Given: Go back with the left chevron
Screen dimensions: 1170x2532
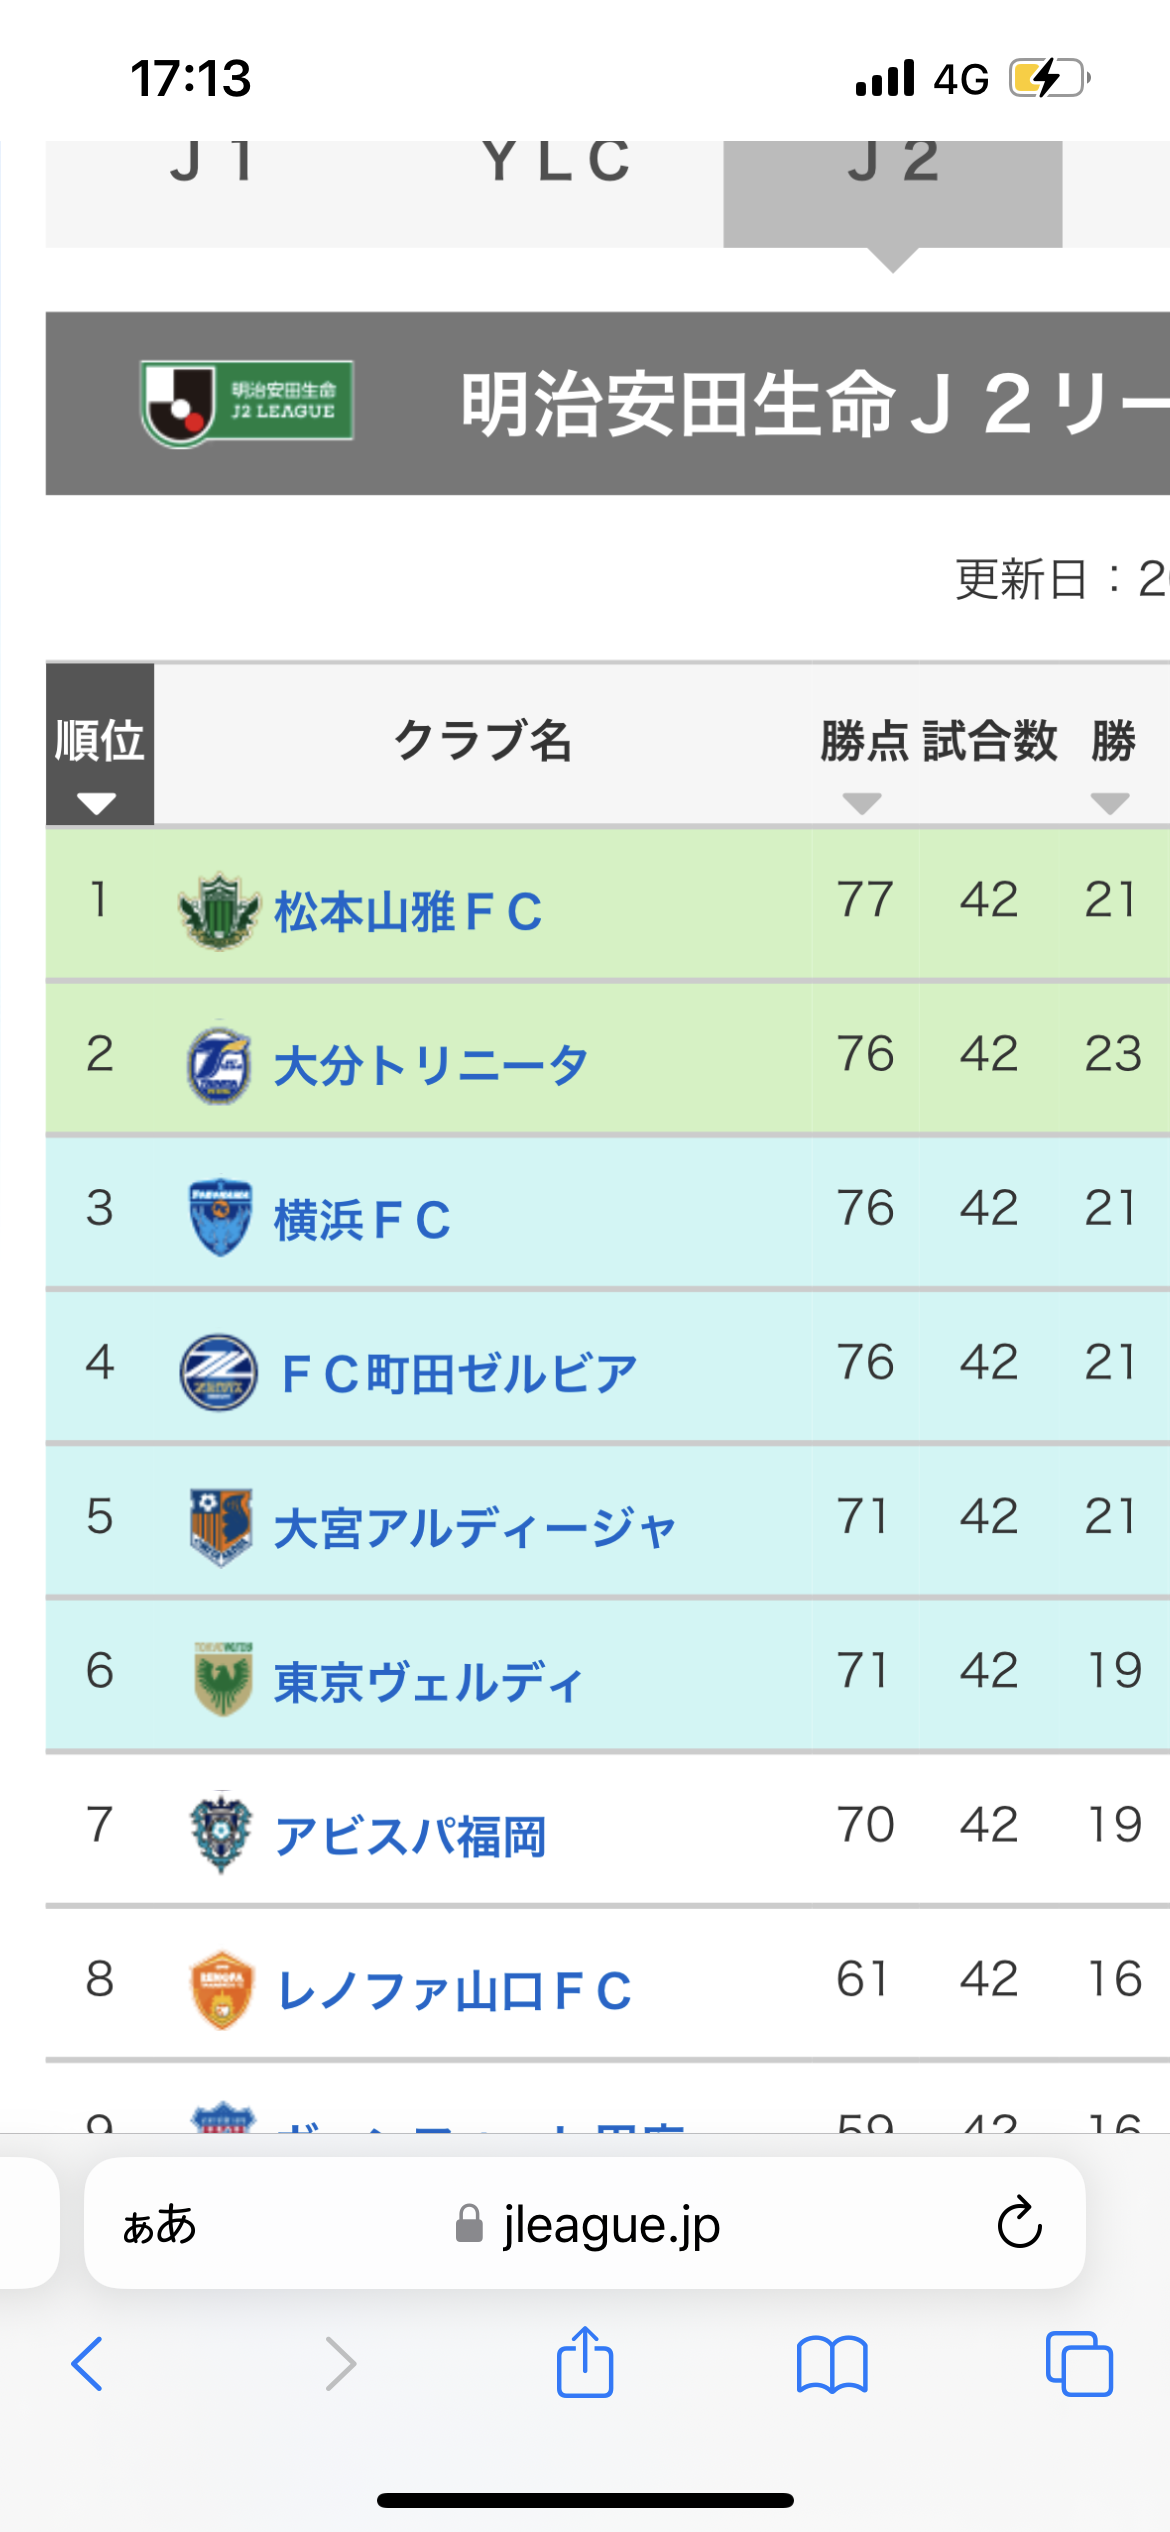Looking at the screenshot, I should (x=88, y=2364).
